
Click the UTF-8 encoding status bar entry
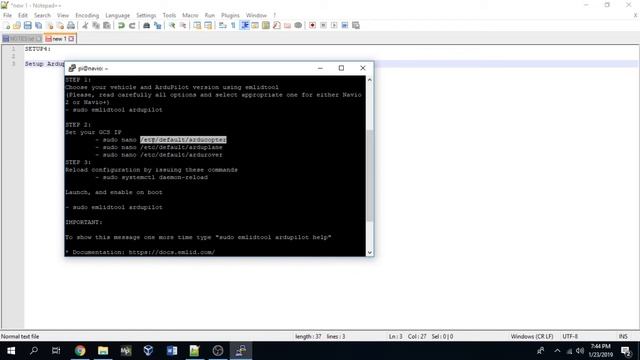click(570, 336)
